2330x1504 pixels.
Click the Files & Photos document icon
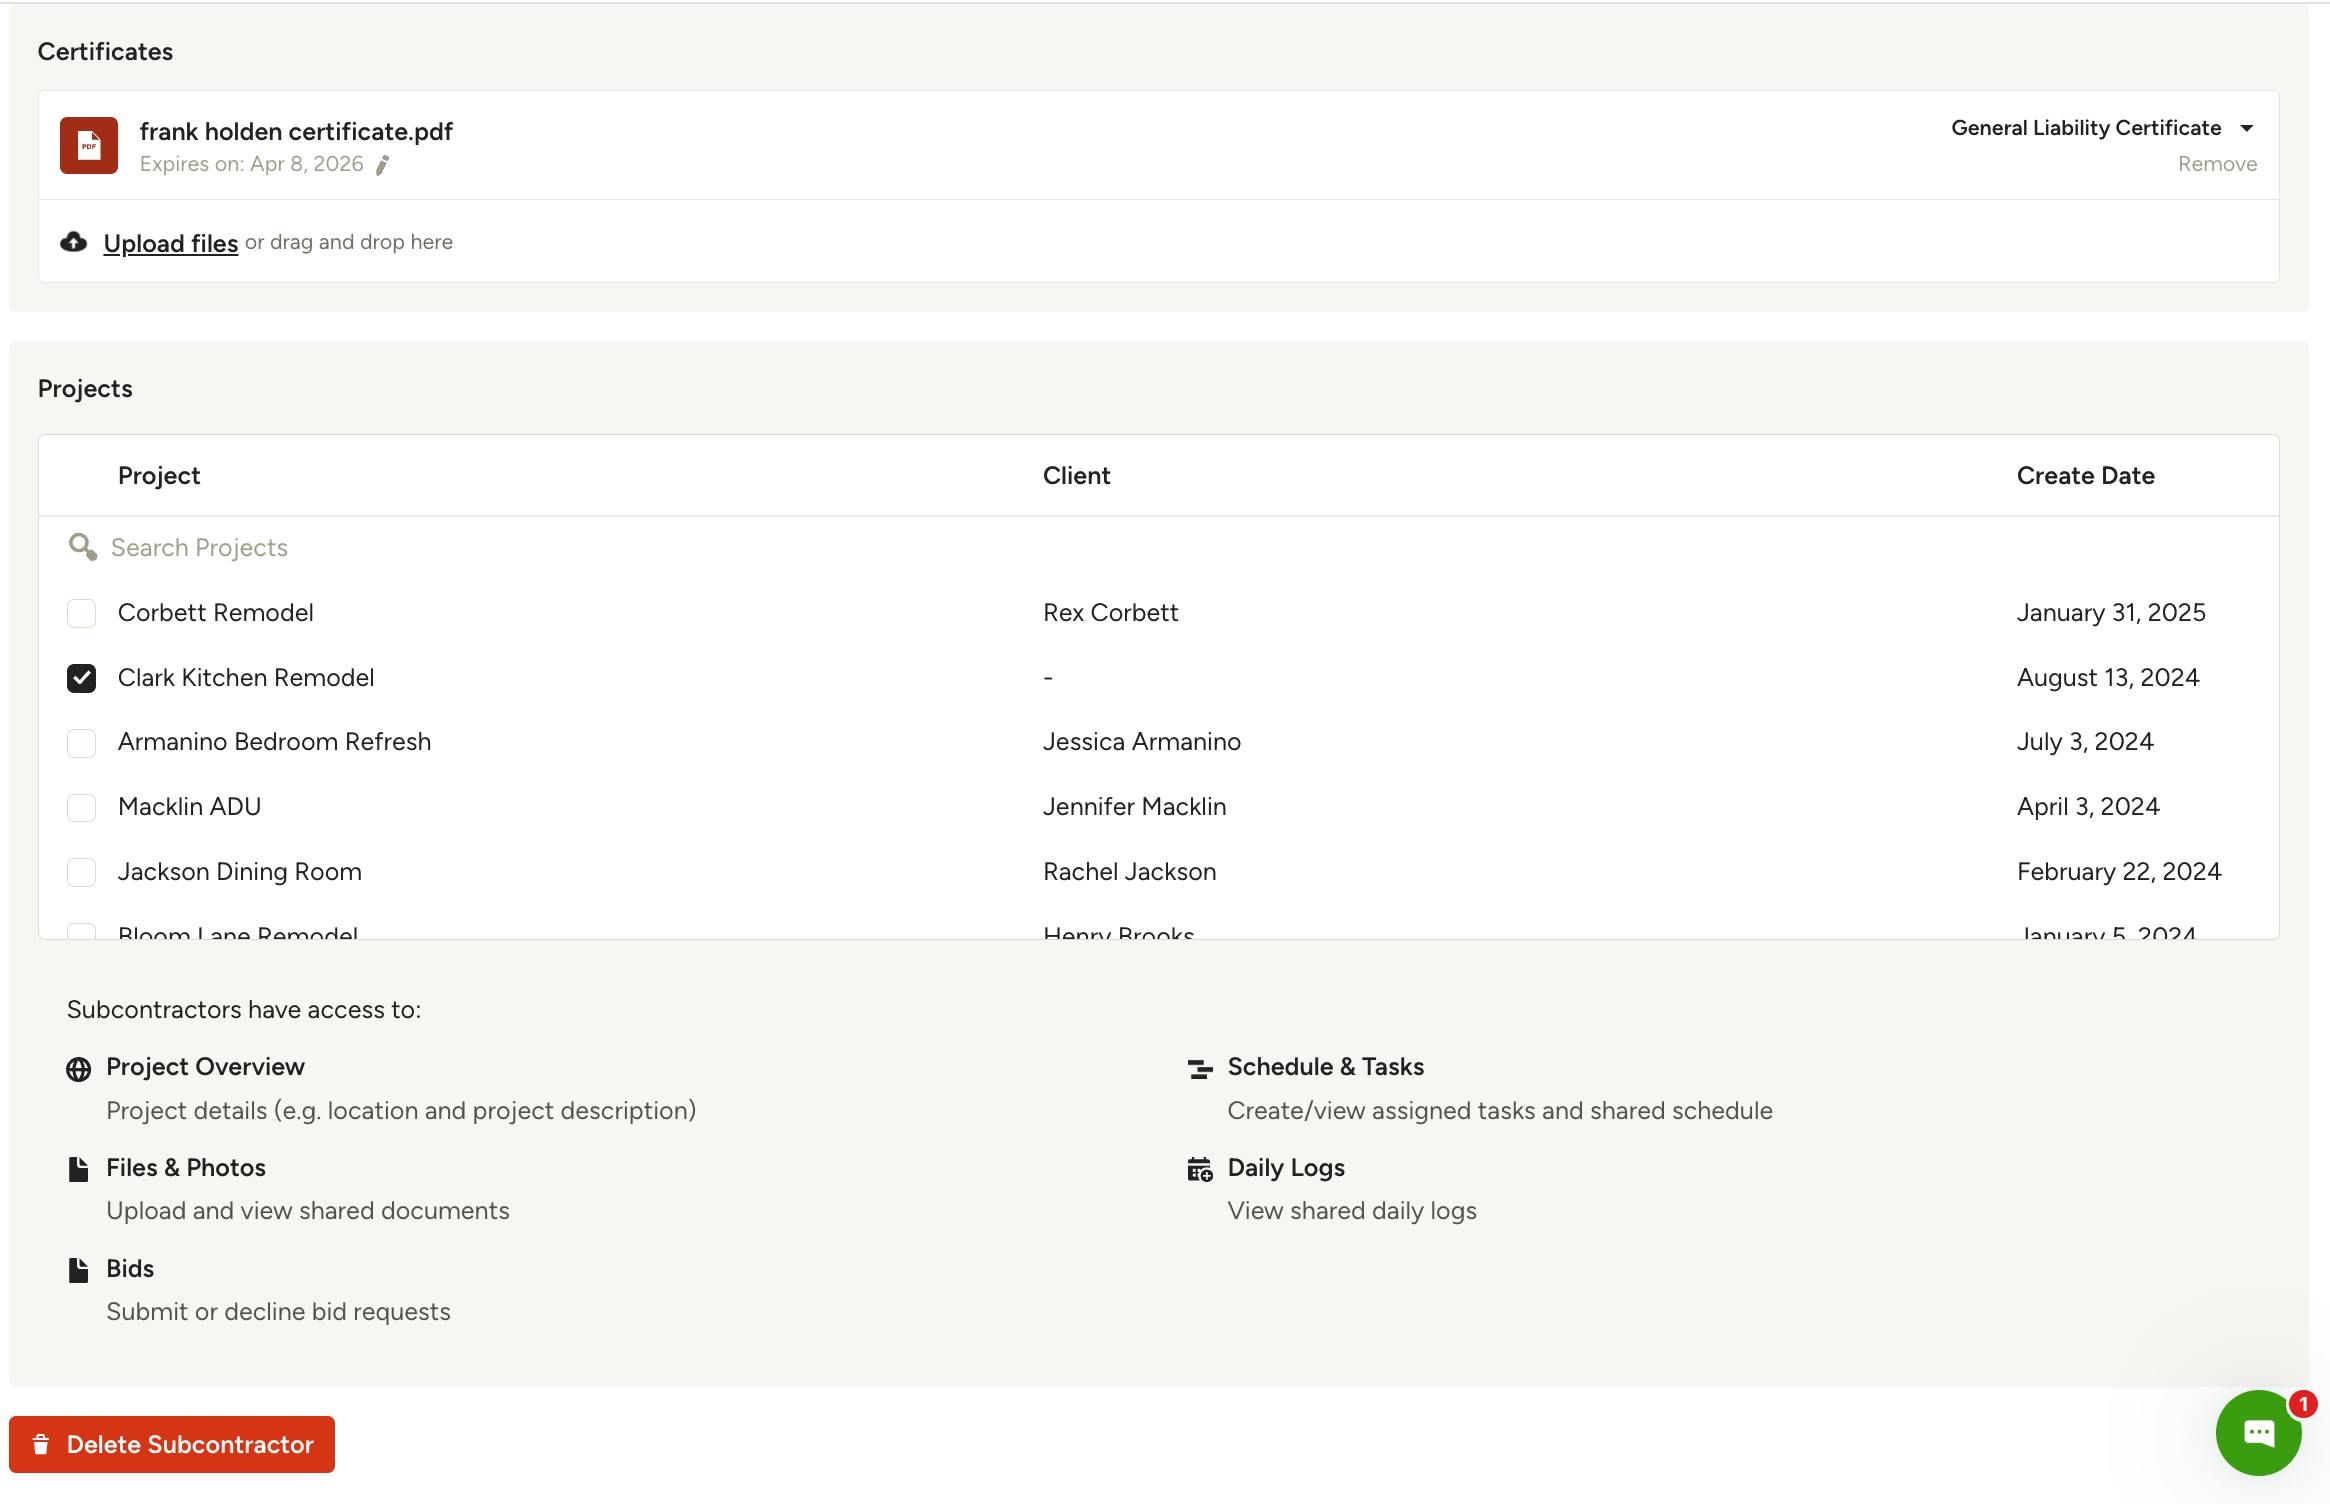pos(78,1169)
